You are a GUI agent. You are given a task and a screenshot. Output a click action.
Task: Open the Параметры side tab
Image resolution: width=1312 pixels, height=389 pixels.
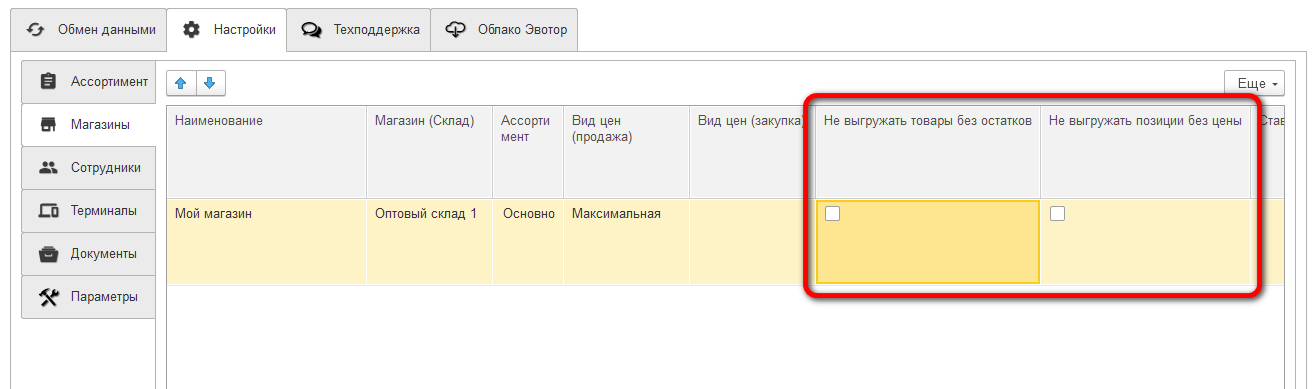pyautogui.click(x=88, y=297)
